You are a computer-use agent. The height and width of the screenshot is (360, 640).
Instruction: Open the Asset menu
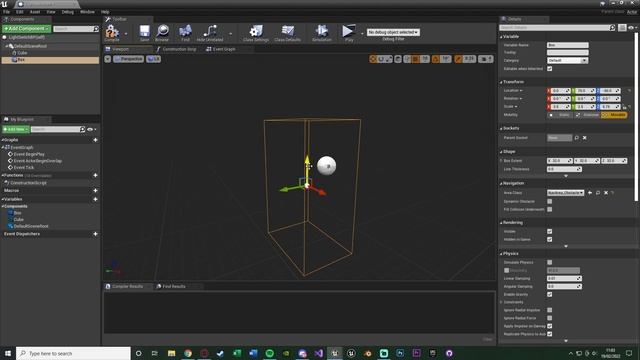tap(35, 12)
